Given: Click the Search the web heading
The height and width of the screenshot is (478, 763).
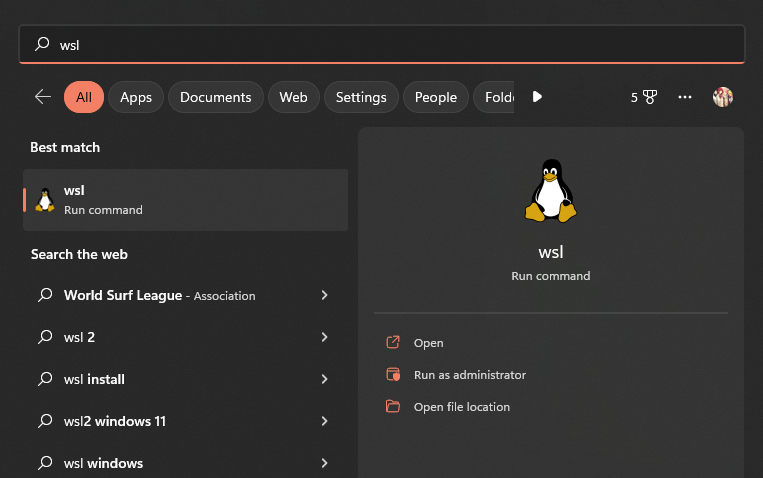Looking at the screenshot, I should 79,254.
